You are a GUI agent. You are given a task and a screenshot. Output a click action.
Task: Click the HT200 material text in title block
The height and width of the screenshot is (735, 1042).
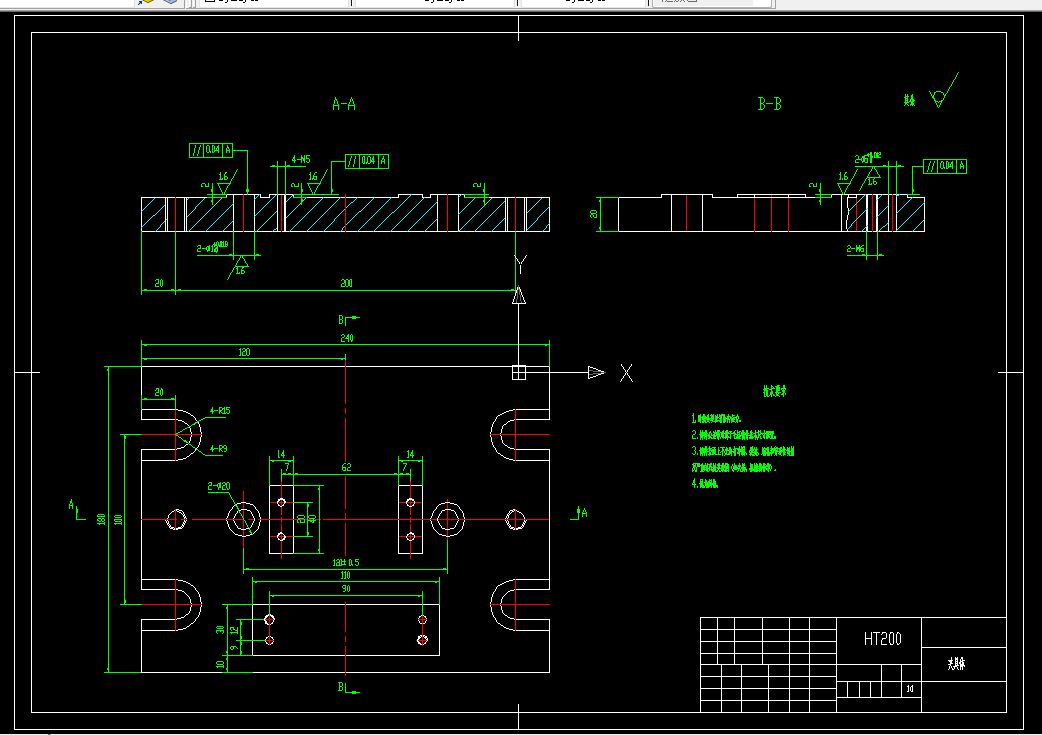(883, 639)
